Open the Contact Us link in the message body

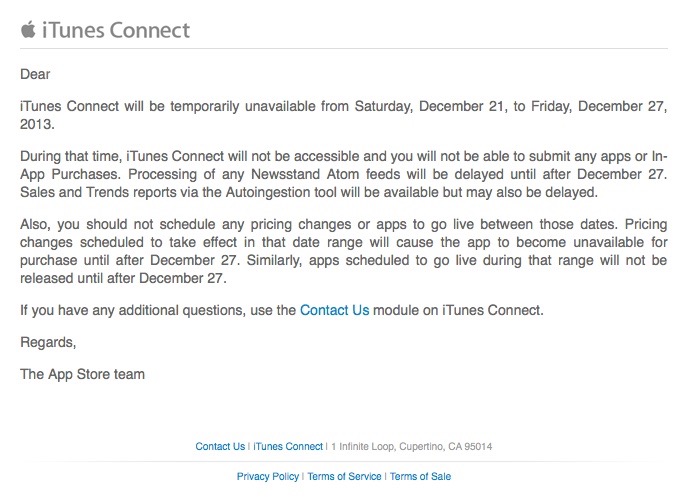point(334,310)
